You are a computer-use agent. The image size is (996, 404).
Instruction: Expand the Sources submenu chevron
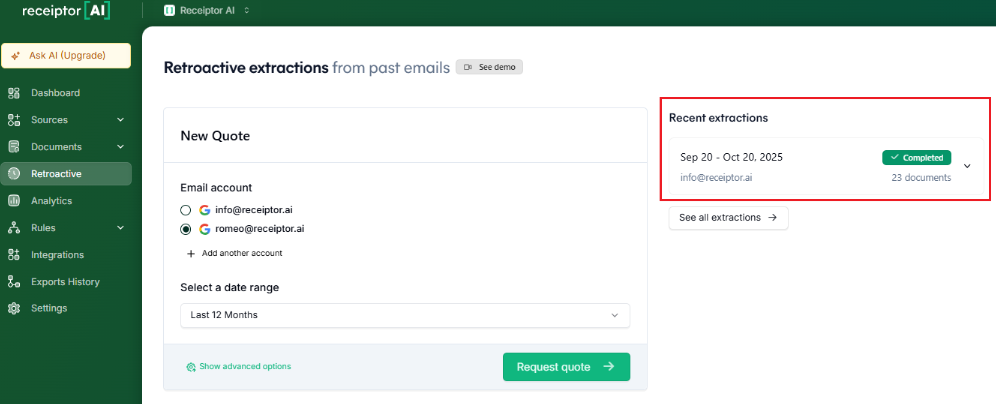(x=120, y=120)
